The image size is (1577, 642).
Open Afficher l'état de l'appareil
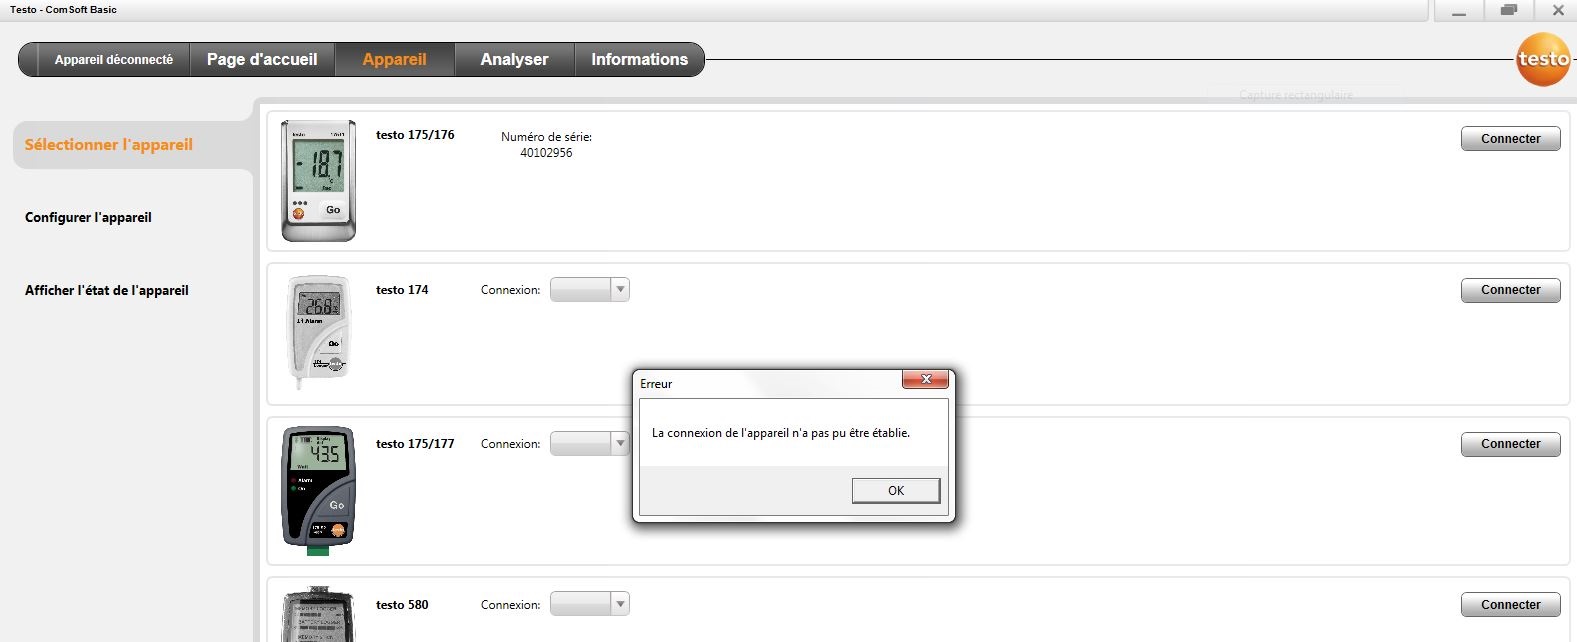coord(107,290)
